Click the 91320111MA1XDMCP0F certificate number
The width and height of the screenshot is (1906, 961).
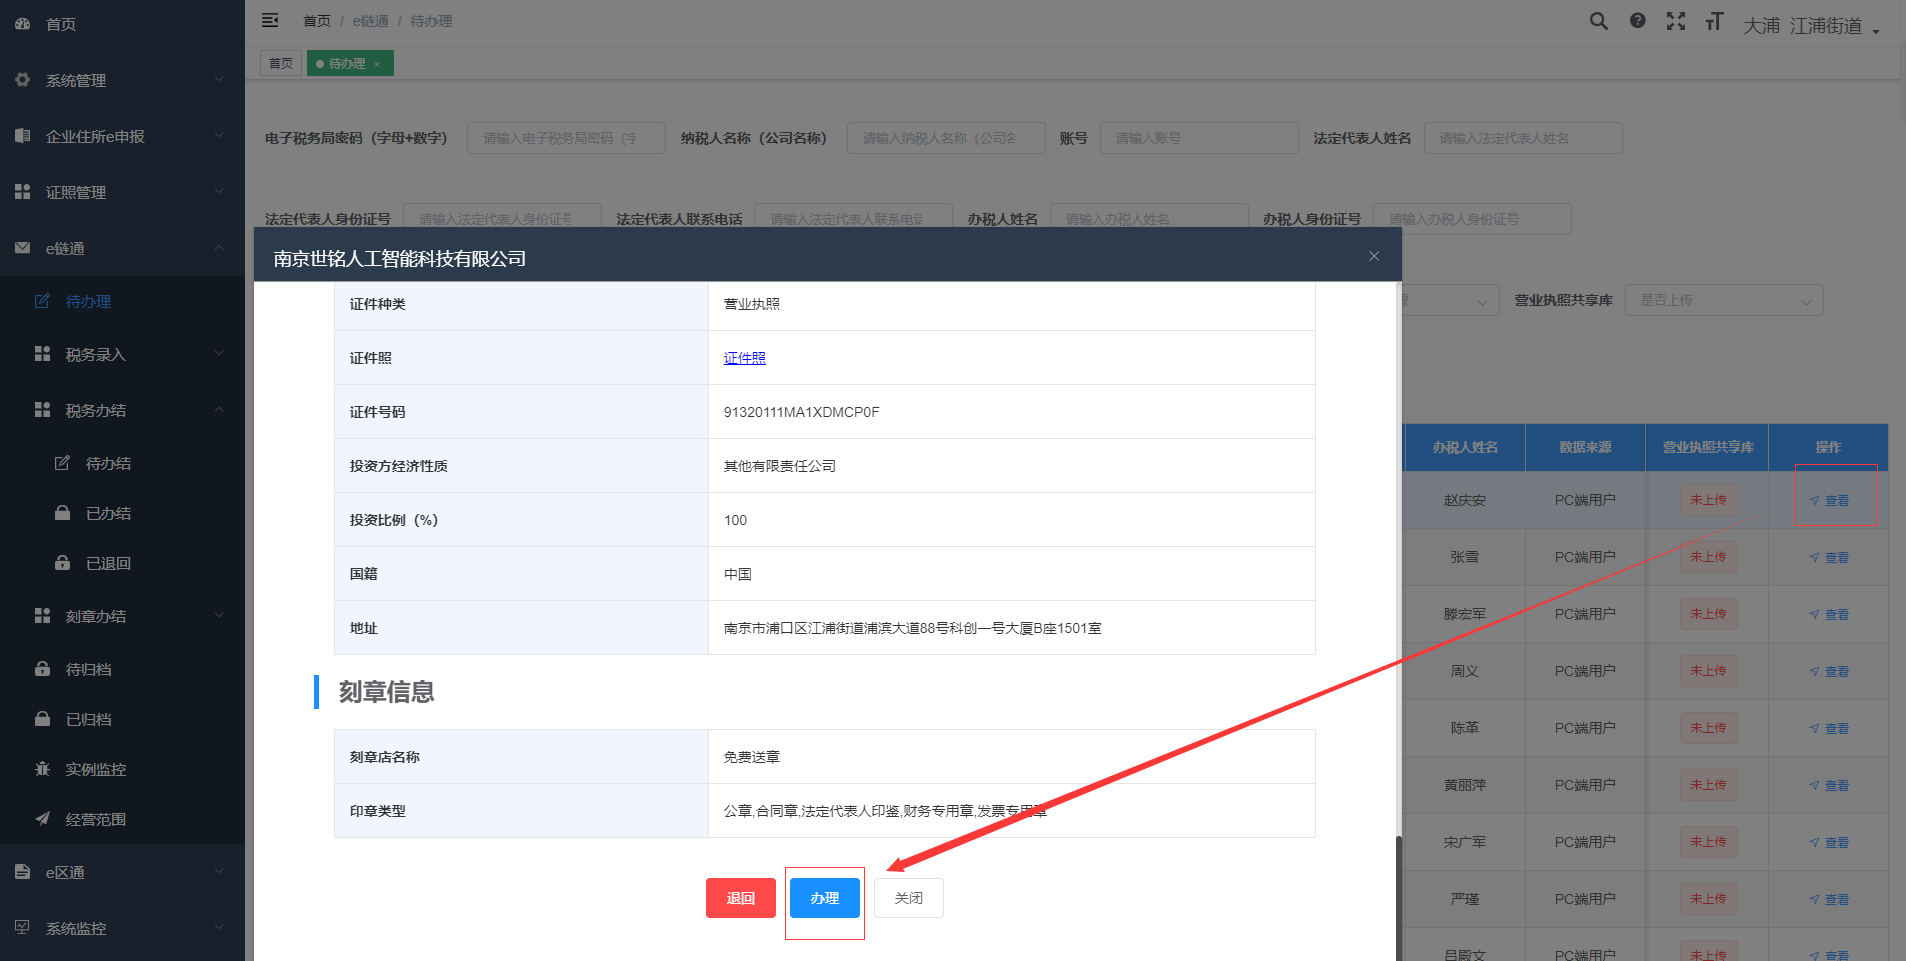pyautogui.click(x=802, y=412)
